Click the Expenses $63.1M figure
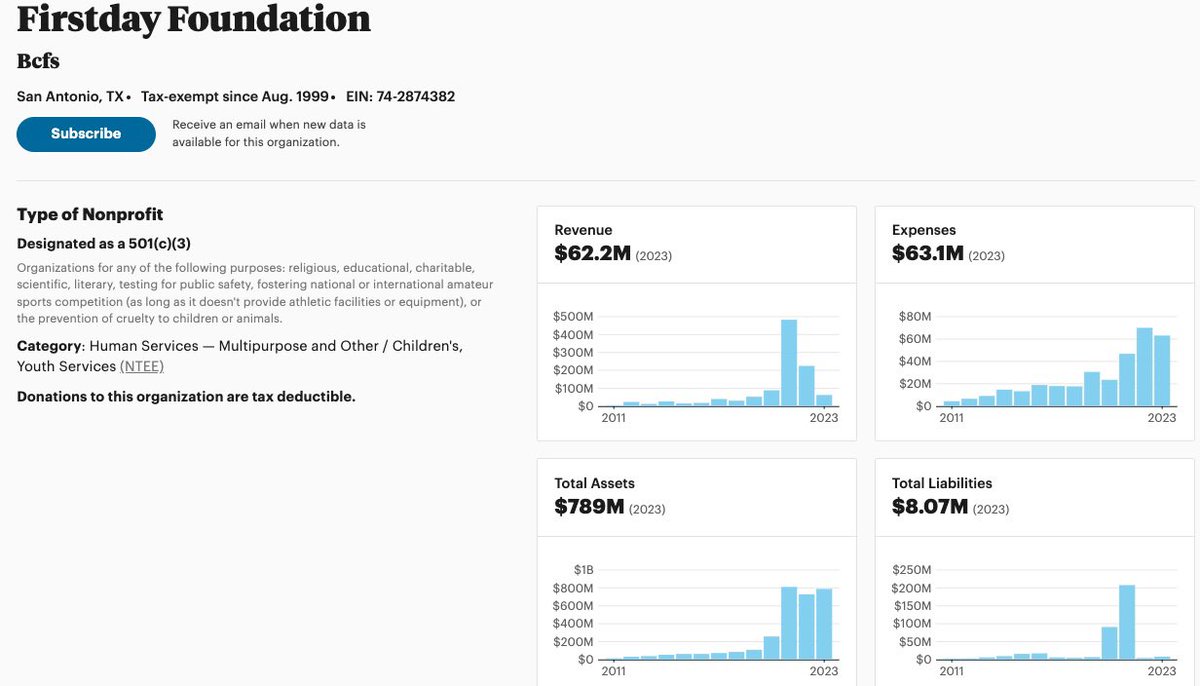The image size is (1200, 686). click(927, 254)
